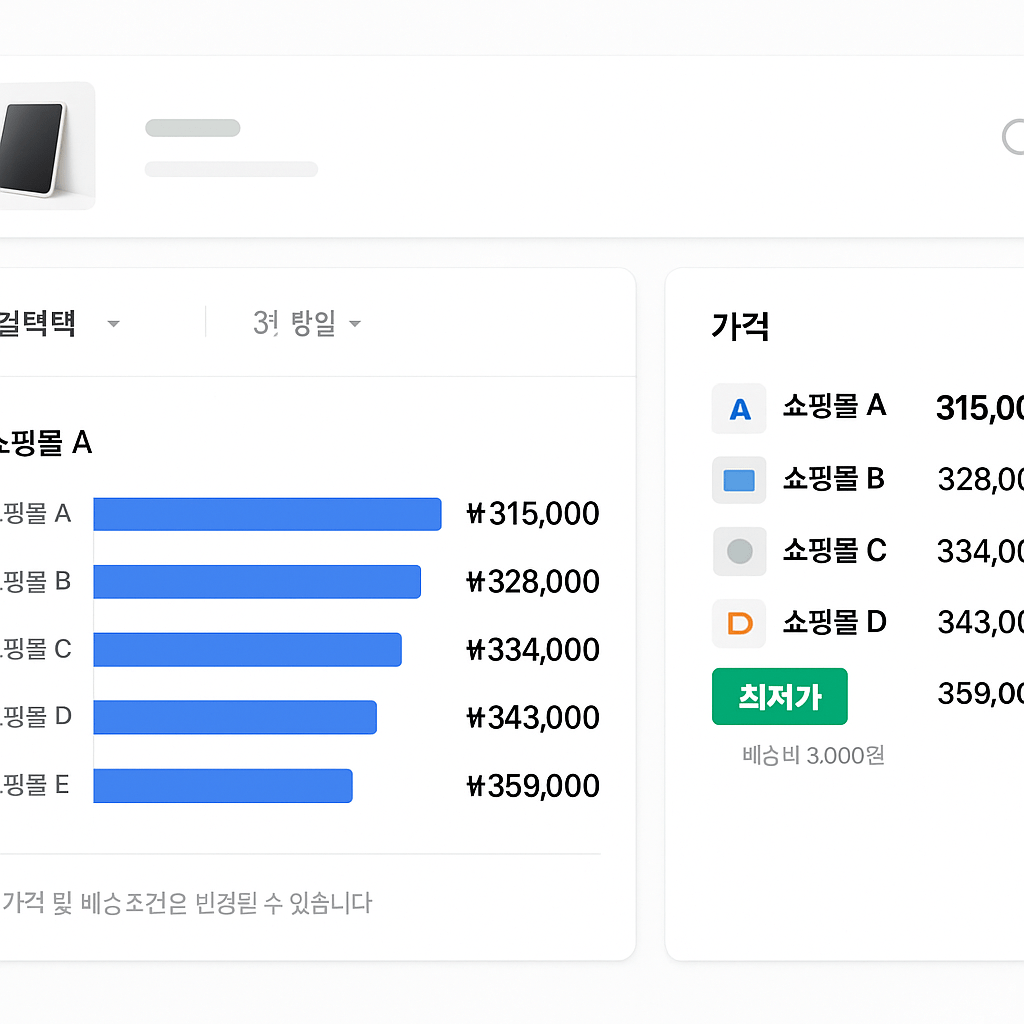Viewport: 1024px width, 1024px height.
Task: Select the blue A icon for 쇼핑몰 A
Action: tap(738, 408)
